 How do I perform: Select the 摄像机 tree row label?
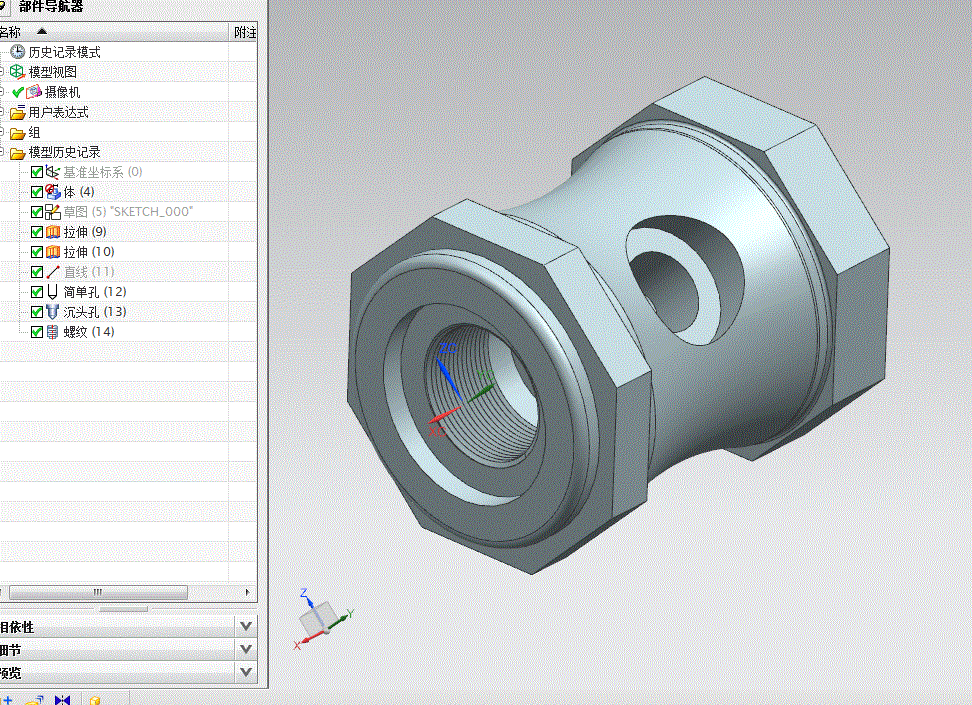coord(62,92)
